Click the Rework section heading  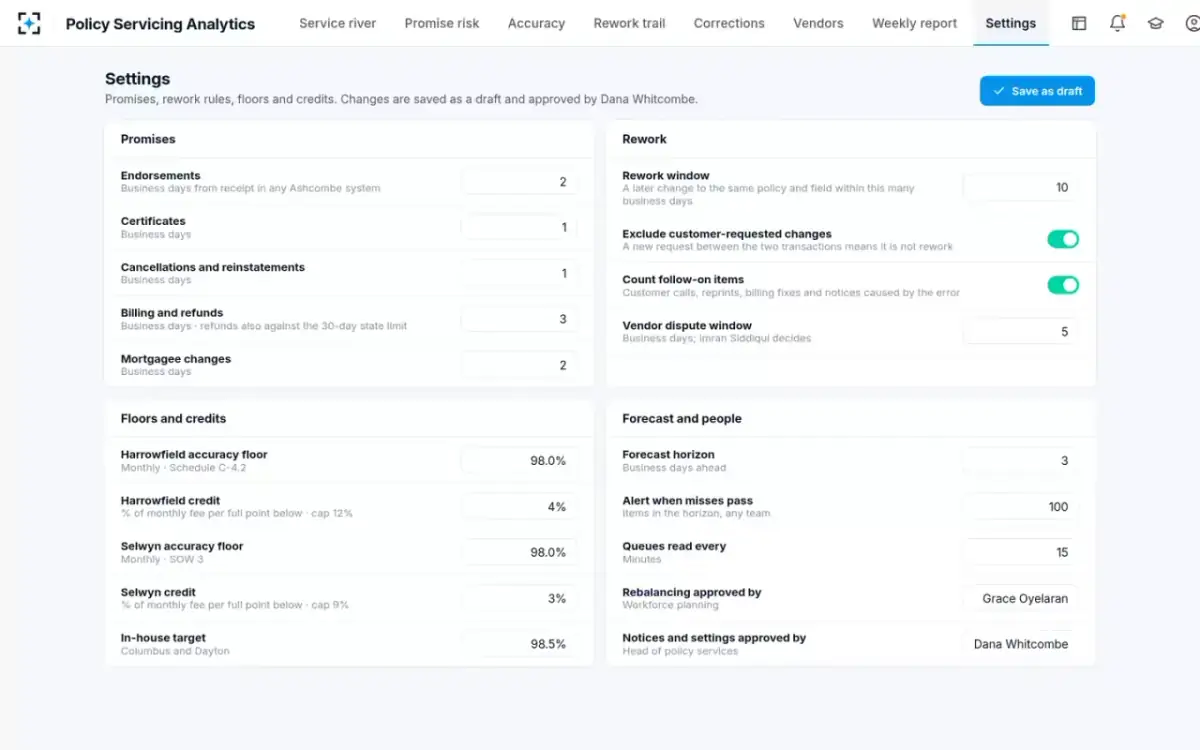coord(644,139)
